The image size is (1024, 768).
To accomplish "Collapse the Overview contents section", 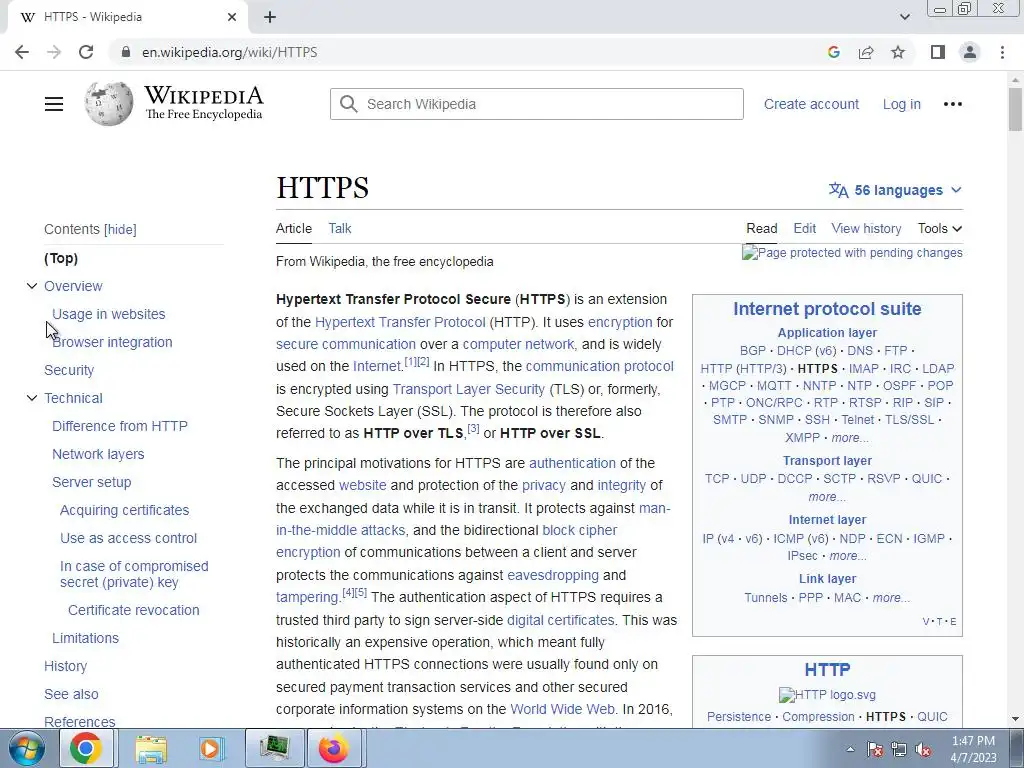I will click(31, 286).
